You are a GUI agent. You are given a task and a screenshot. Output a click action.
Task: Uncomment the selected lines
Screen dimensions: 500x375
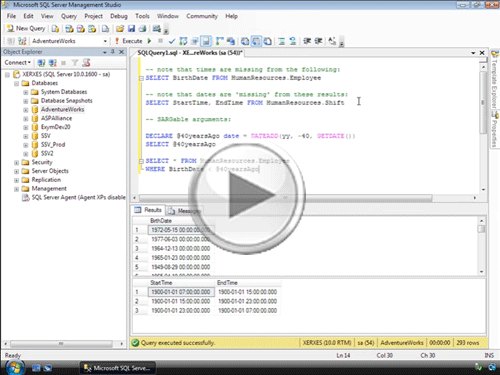[293, 41]
